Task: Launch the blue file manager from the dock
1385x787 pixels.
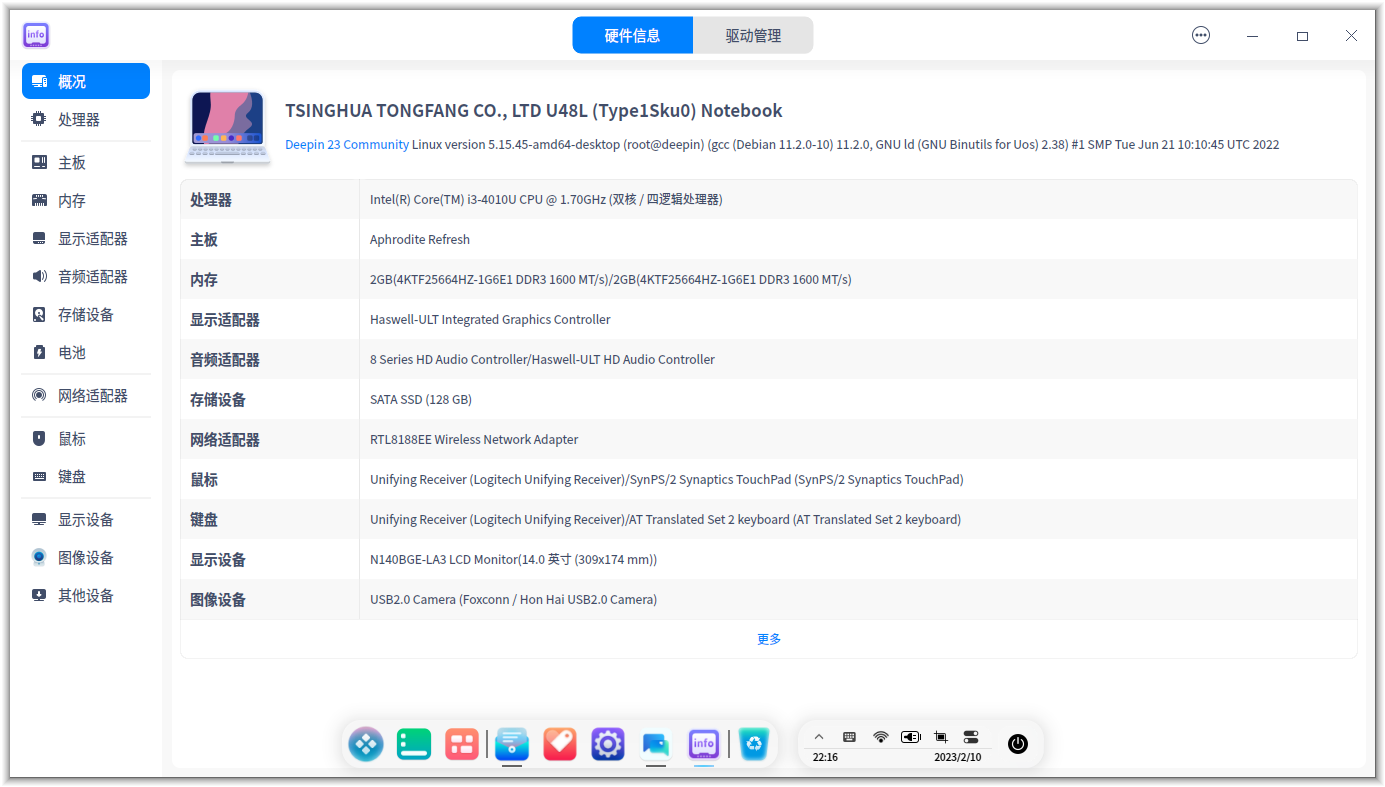Action: coord(512,743)
